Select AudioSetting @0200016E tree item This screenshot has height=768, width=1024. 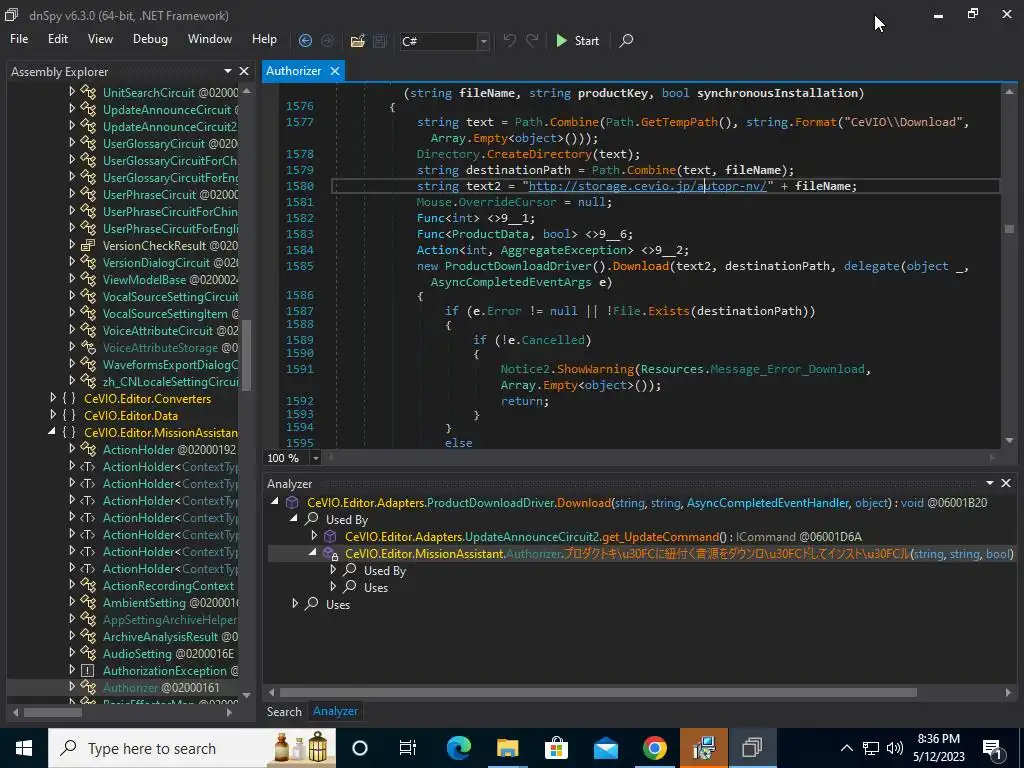168,654
